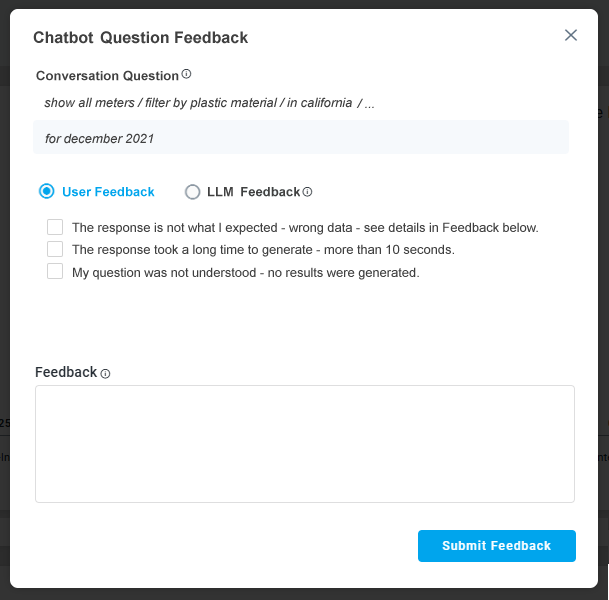Click info icon beside Conversation Question

point(186,75)
